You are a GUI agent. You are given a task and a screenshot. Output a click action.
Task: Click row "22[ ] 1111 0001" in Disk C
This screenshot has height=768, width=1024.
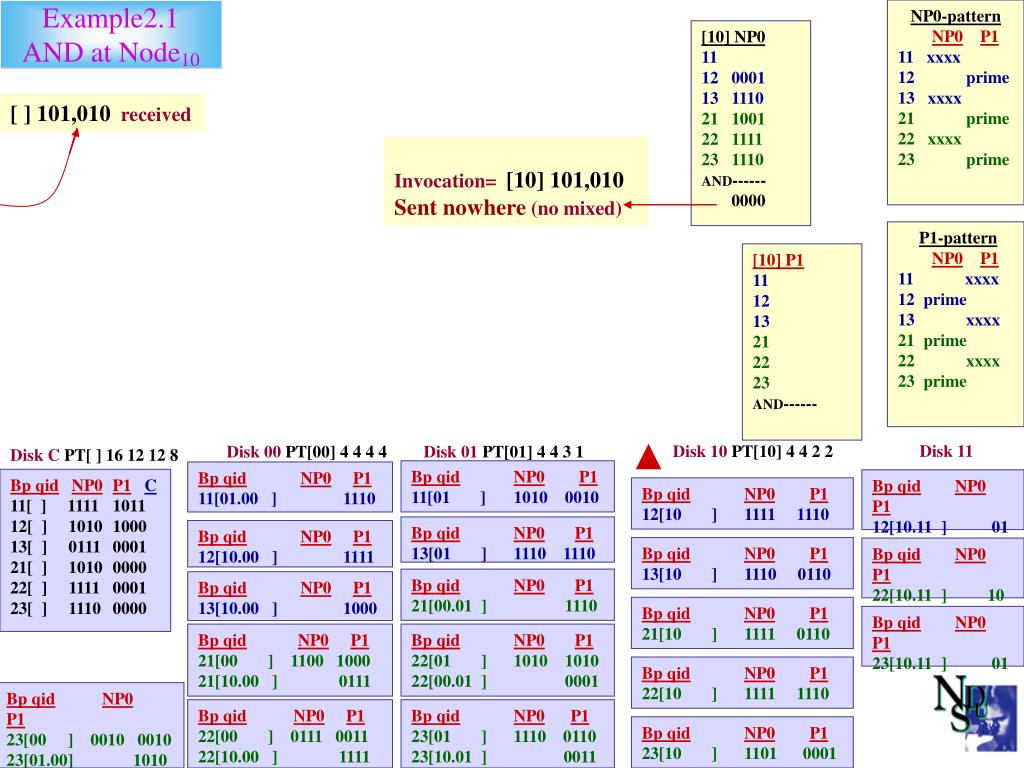point(78,588)
